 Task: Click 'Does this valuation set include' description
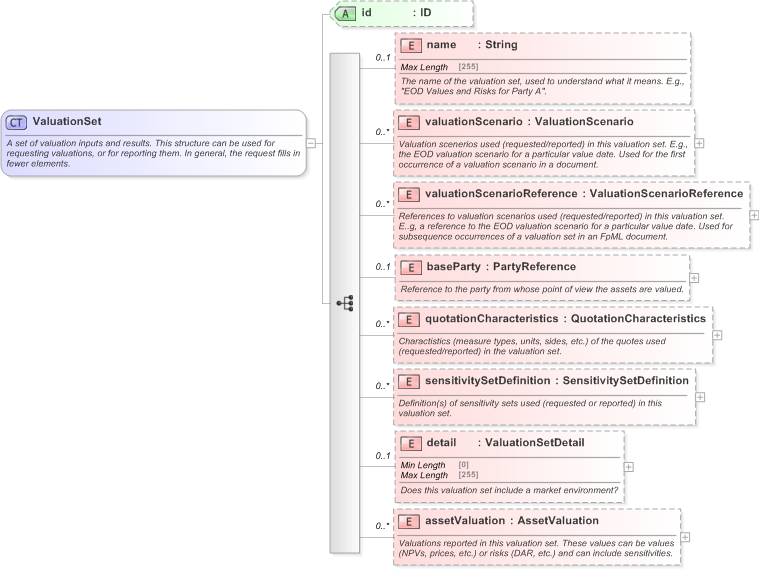(509, 490)
